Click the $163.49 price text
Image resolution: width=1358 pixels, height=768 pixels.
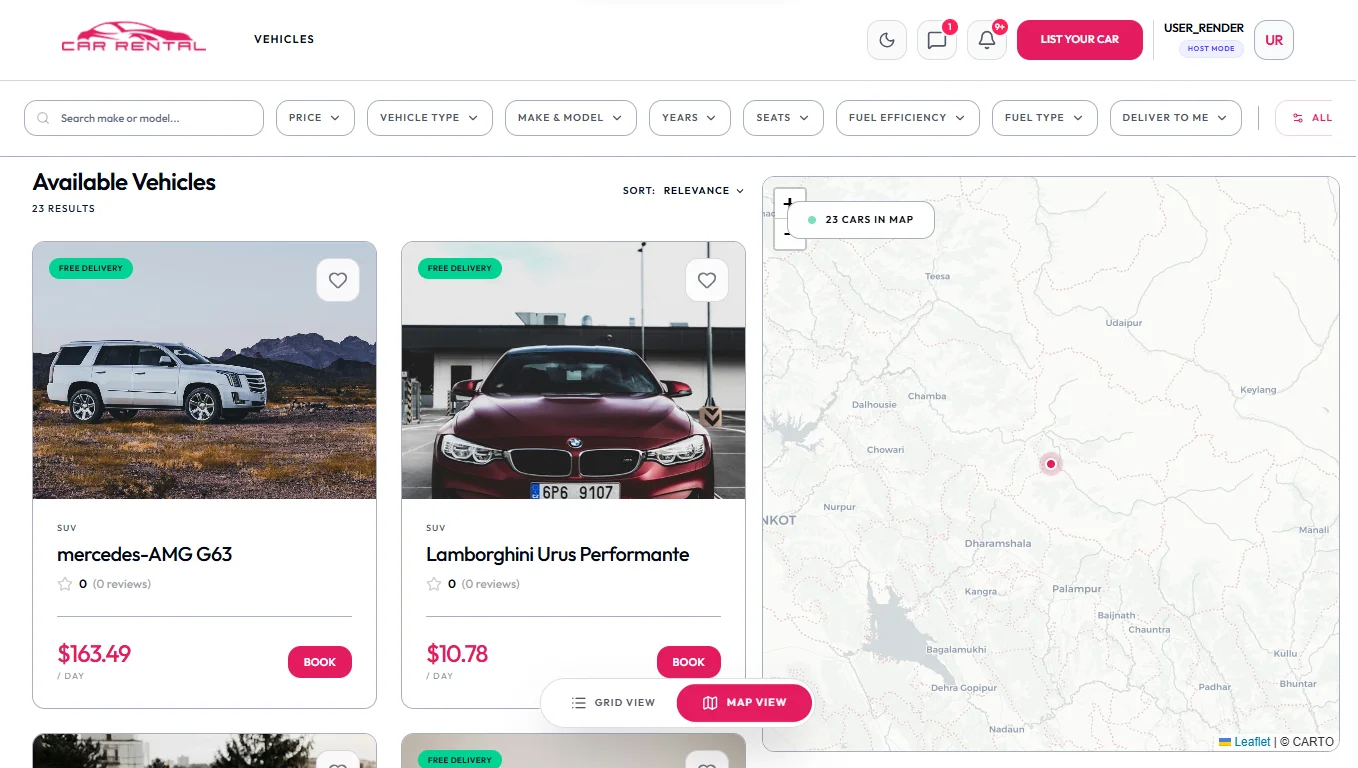[94, 654]
